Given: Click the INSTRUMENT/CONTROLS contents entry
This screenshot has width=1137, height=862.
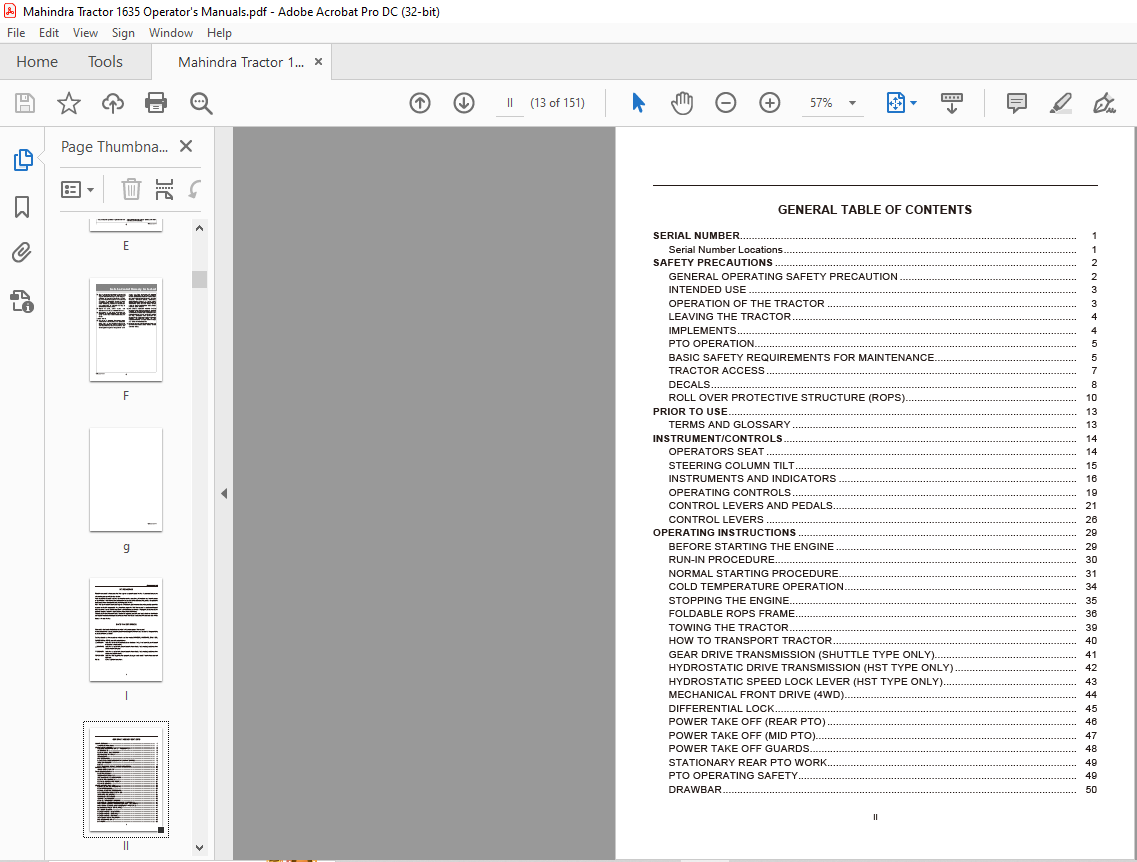Looking at the screenshot, I should (875, 439).
